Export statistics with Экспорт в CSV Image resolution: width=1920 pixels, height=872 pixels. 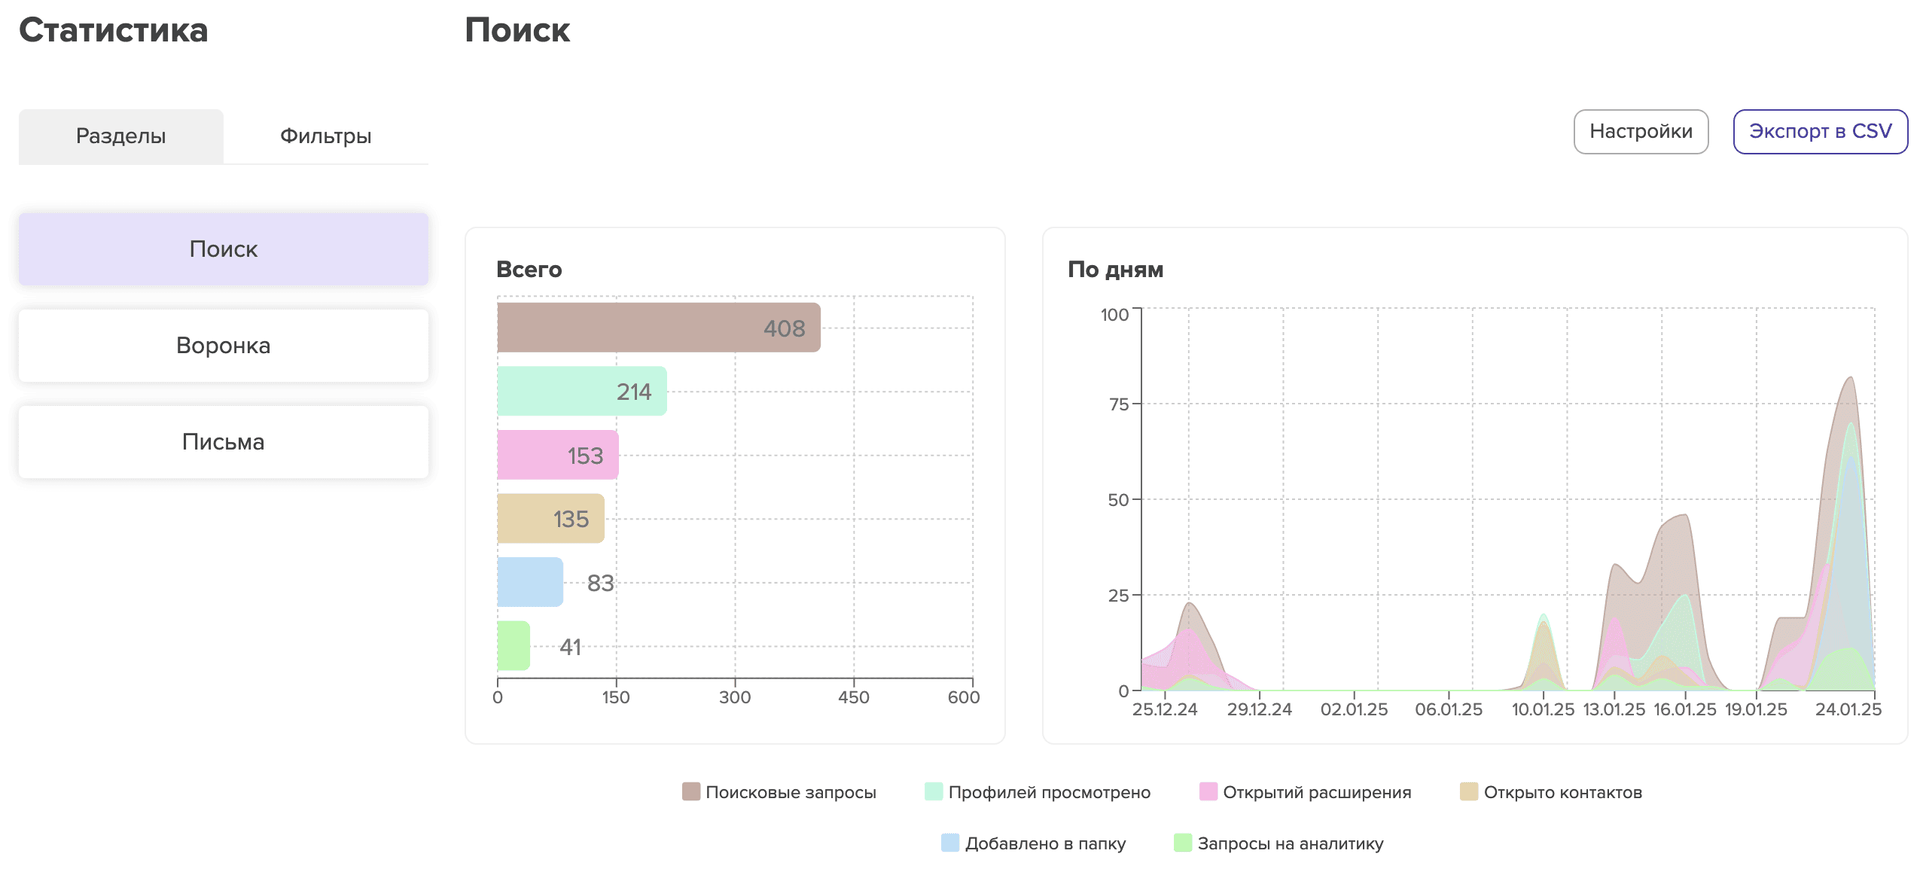pyautogui.click(x=1819, y=131)
